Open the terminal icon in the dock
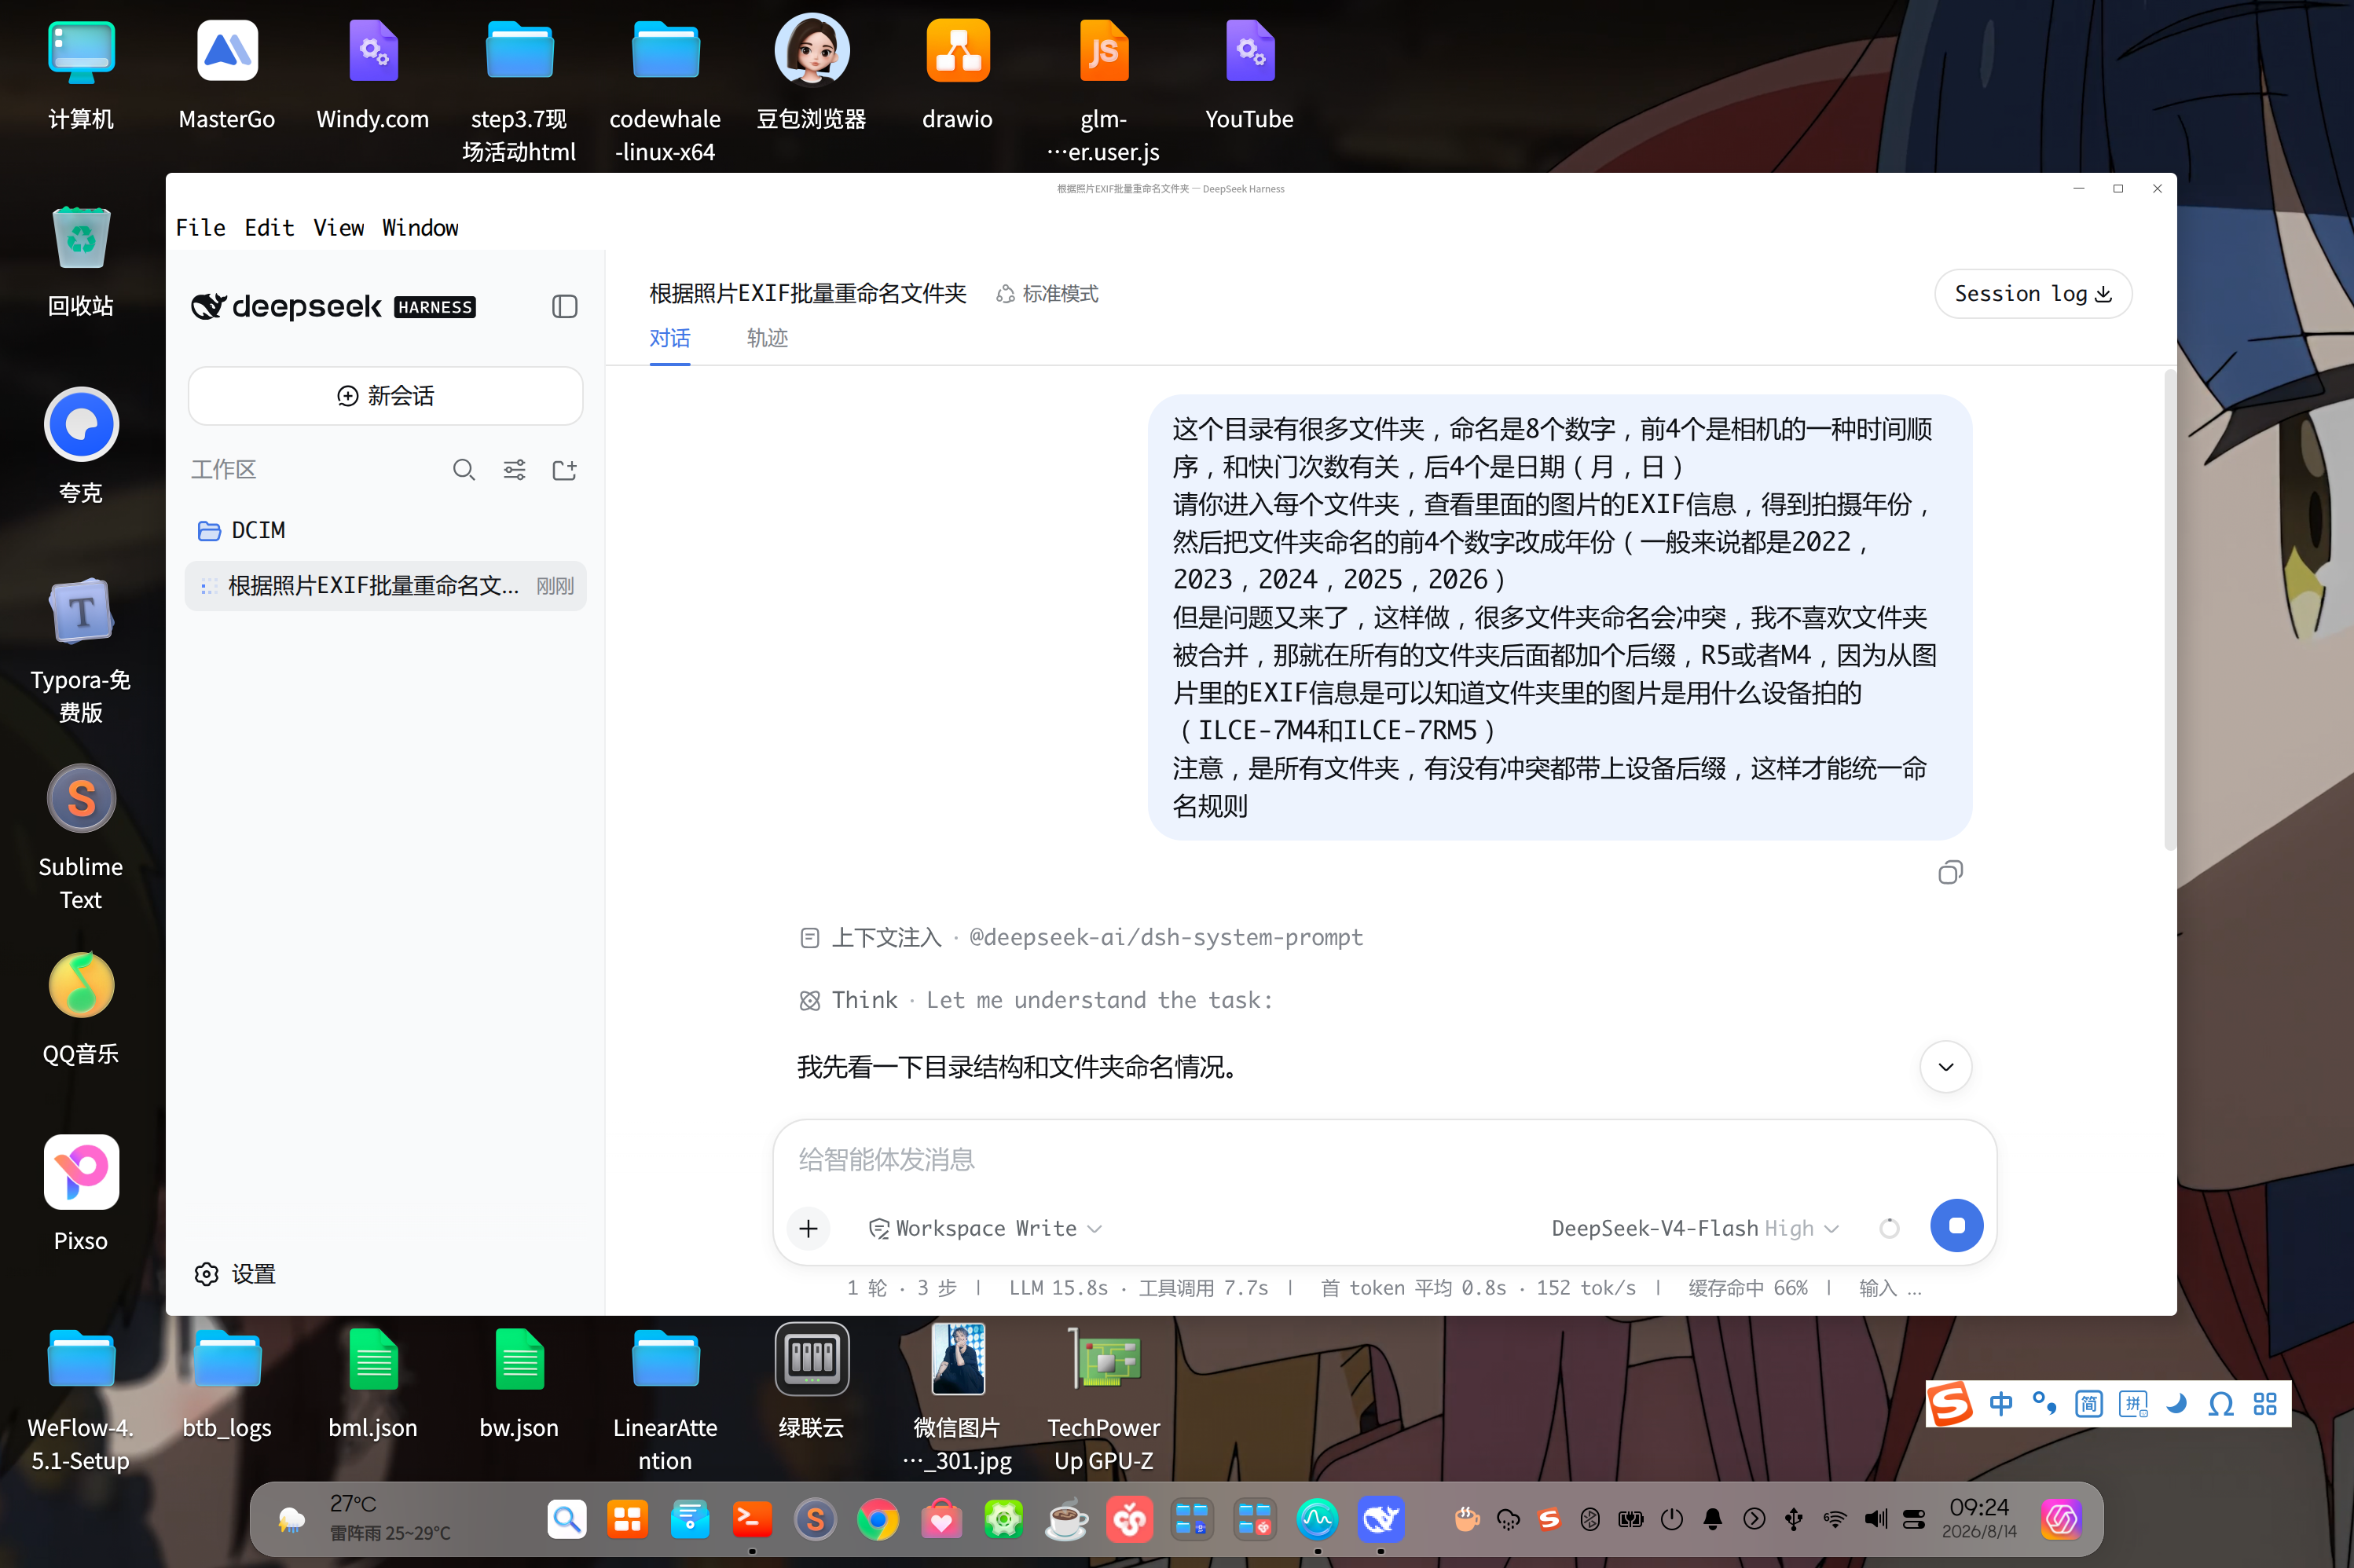This screenshot has width=2354, height=1568. point(752,1520)
